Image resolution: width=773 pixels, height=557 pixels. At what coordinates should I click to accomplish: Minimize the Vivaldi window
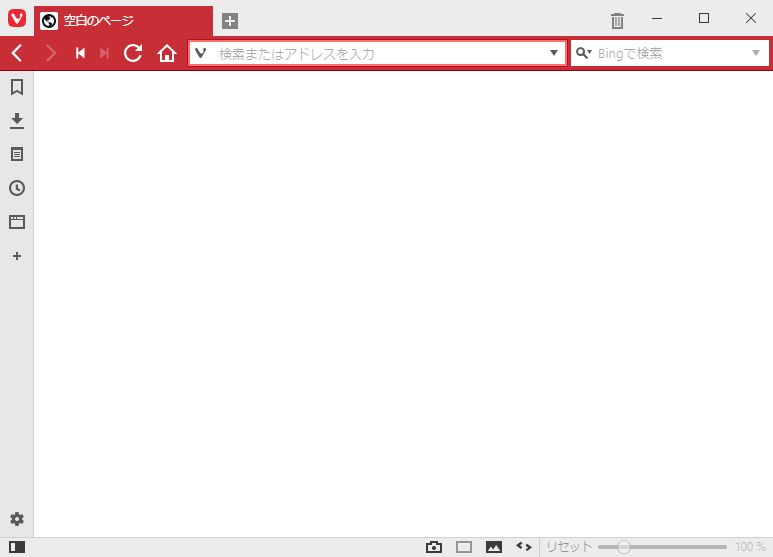tap(657, 19)
